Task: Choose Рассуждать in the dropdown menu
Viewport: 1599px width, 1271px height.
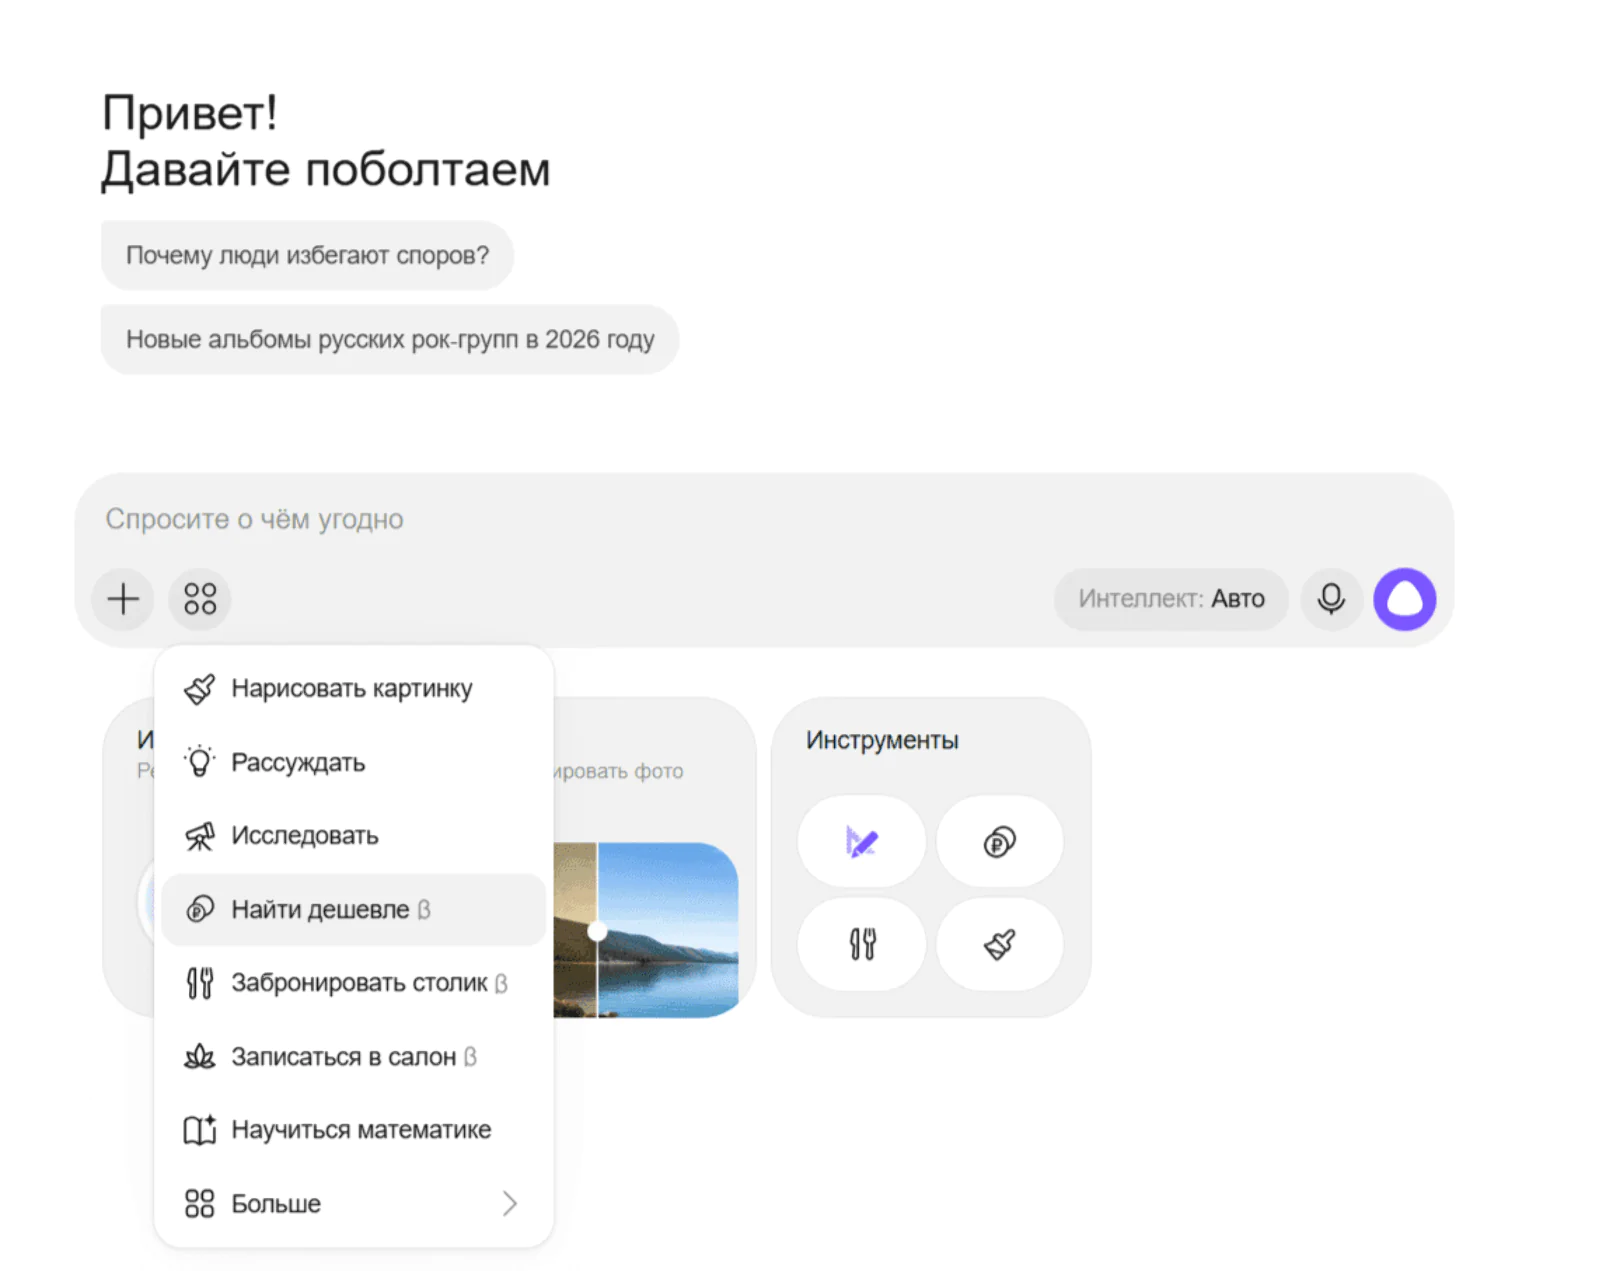Action: [x=353, y=762]
